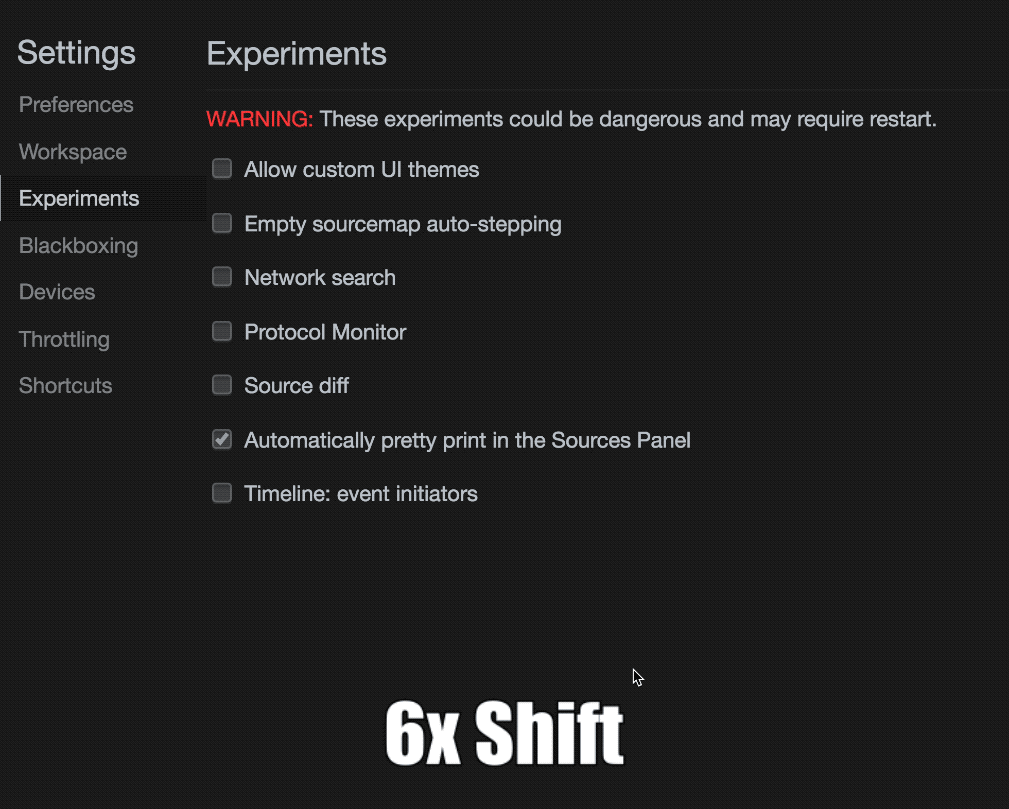Open the Shortcuts settings tab

66,386
